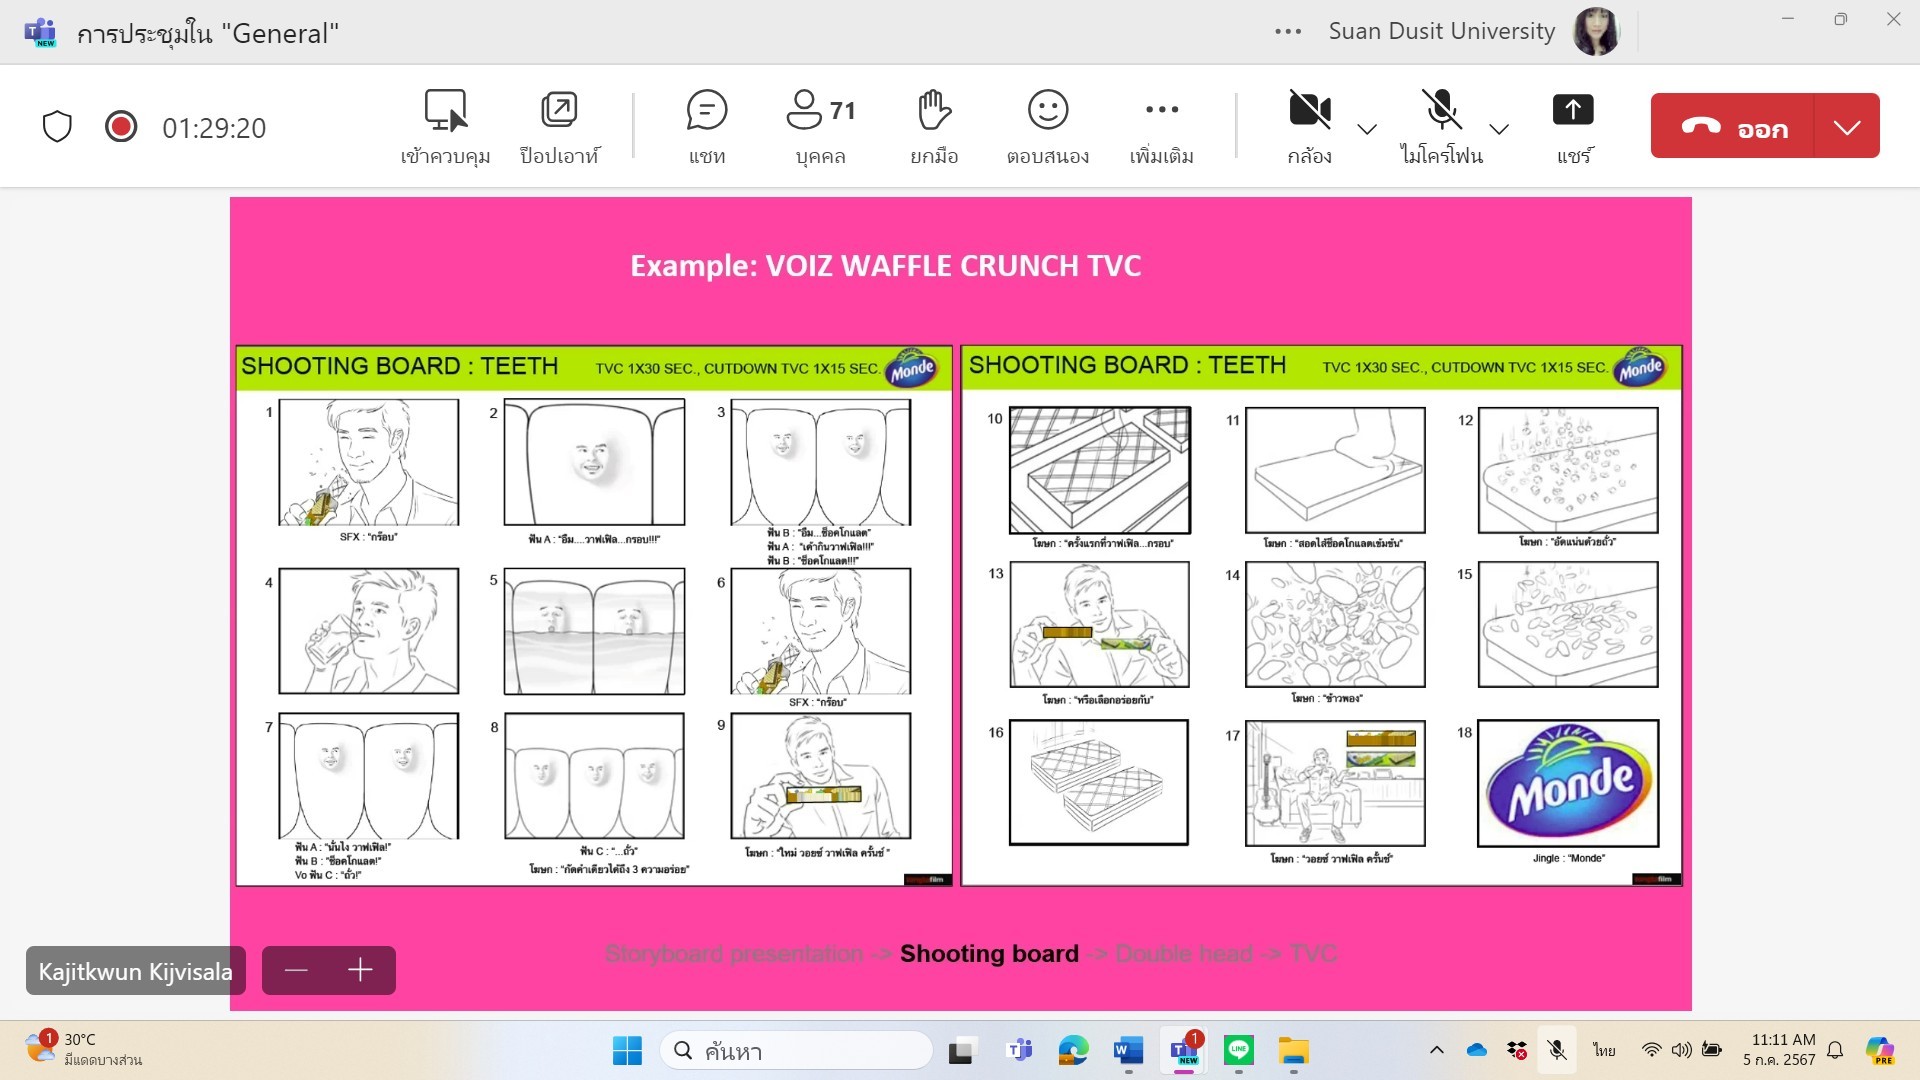Open the notification bell icon
Viewport: 1920px width, 1080px height.
tap(1836, 1050)
